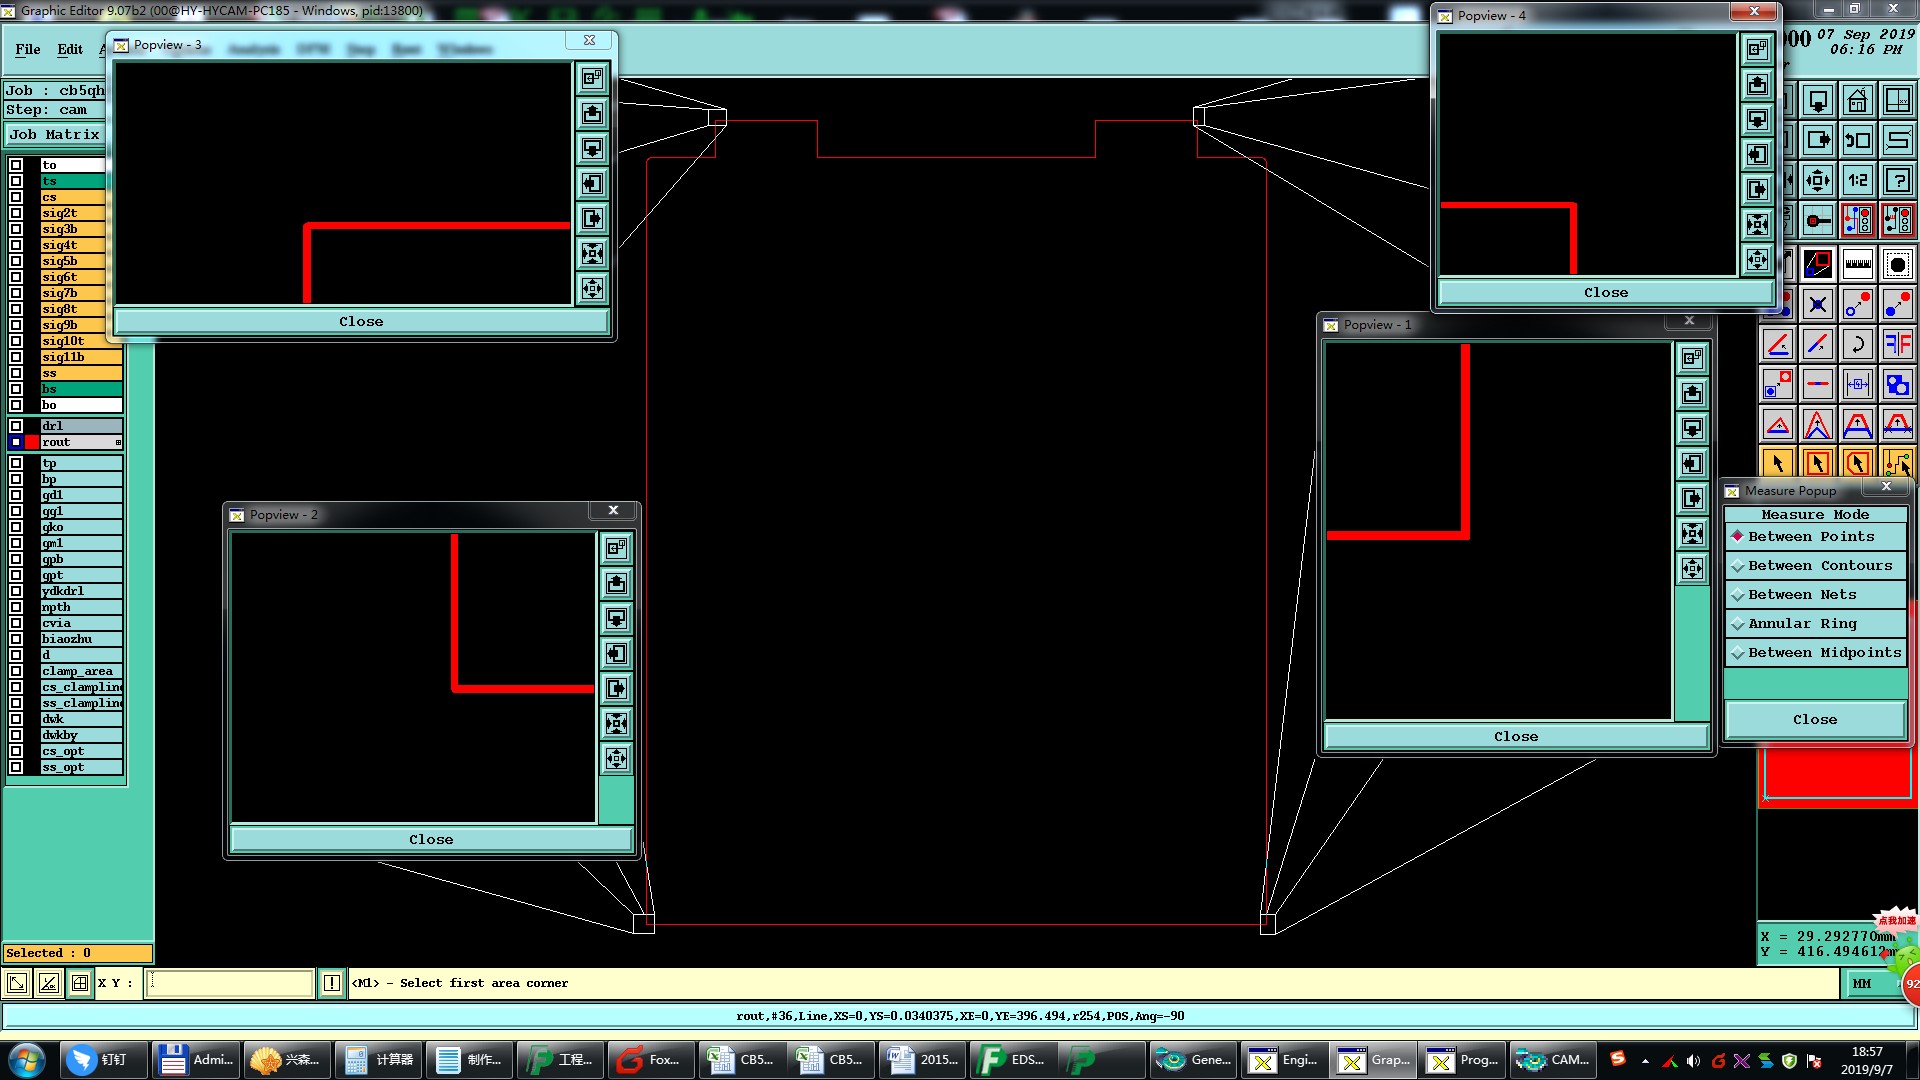Viewport: 1920px width, 1080px height.
Task: Click the question mark help icon
Action: coord(1897,181)
